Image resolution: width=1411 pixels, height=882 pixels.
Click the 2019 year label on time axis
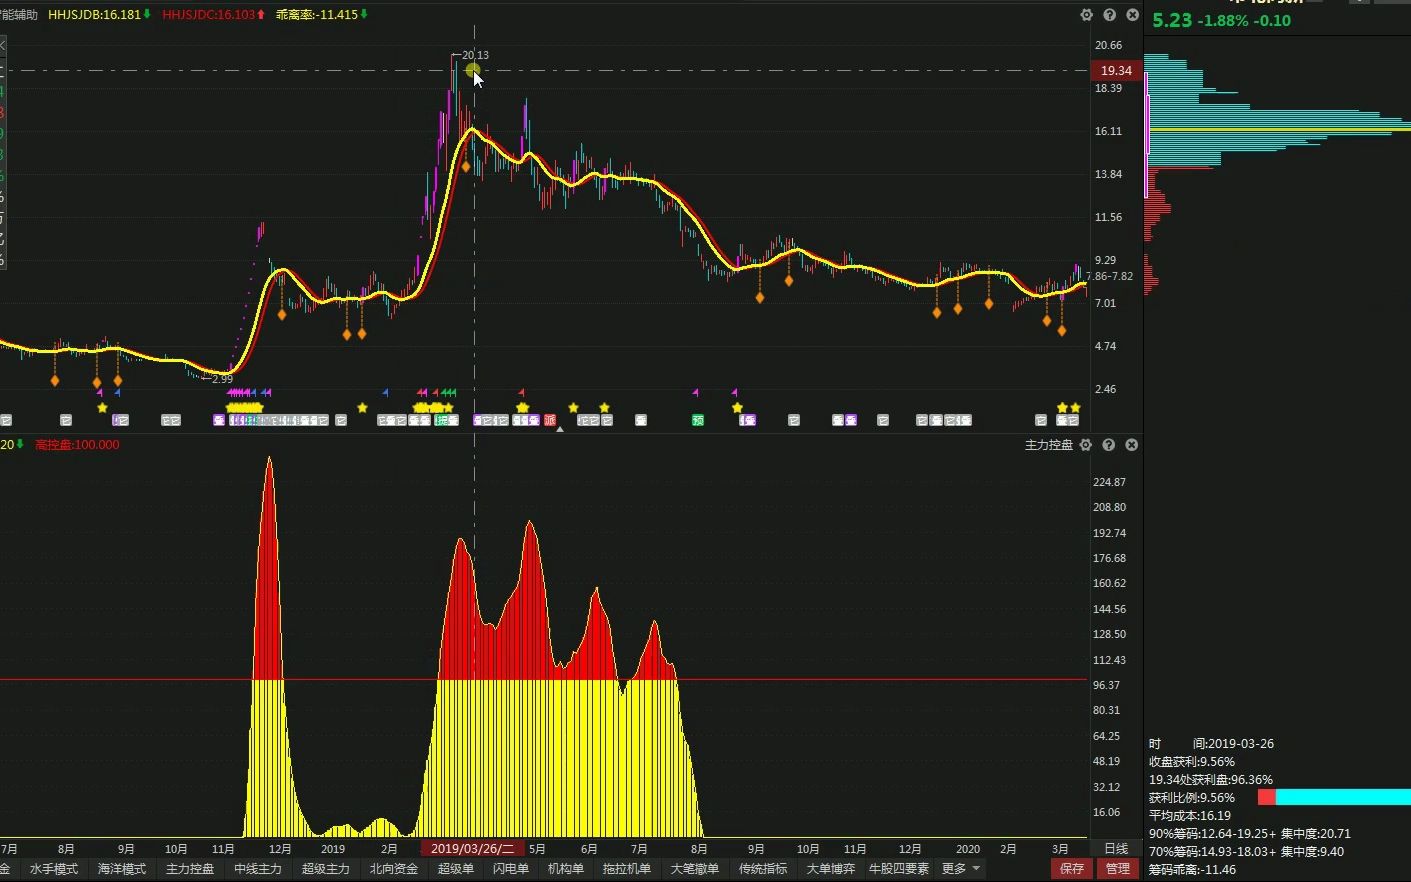(x=333, y=849)
